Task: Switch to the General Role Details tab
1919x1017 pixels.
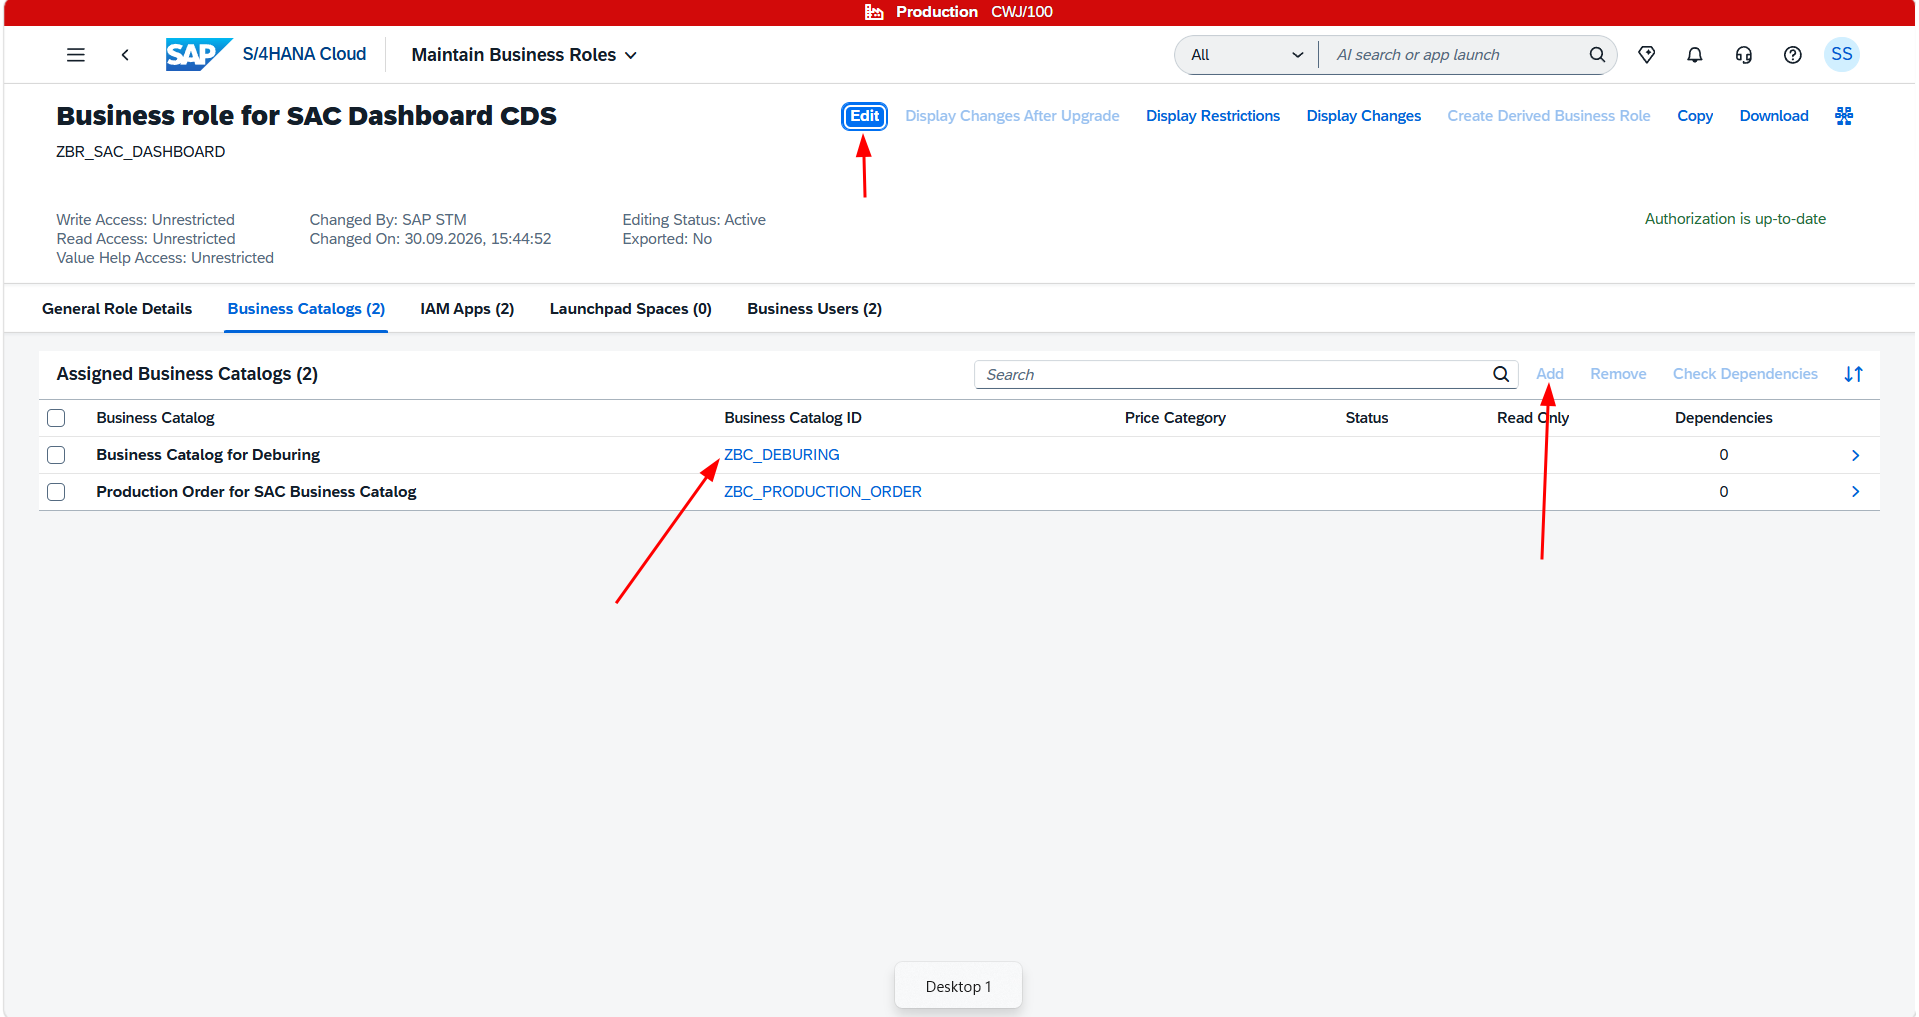Action: (x=117, y=309)
